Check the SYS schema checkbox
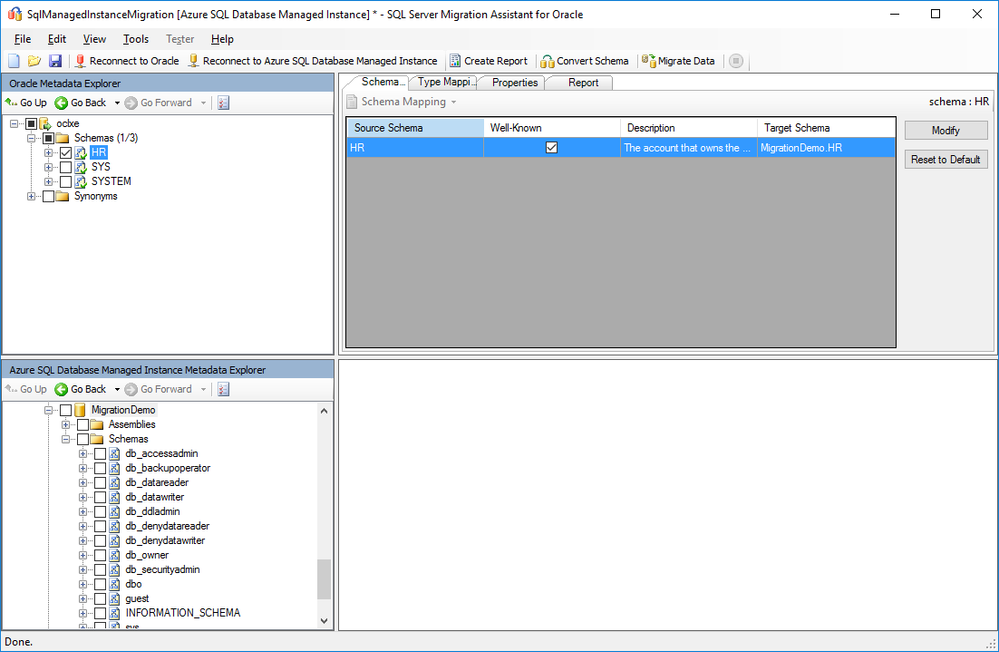Image resolution: width=999 pixels, height=652 pixels. click(x=66, y=167)
